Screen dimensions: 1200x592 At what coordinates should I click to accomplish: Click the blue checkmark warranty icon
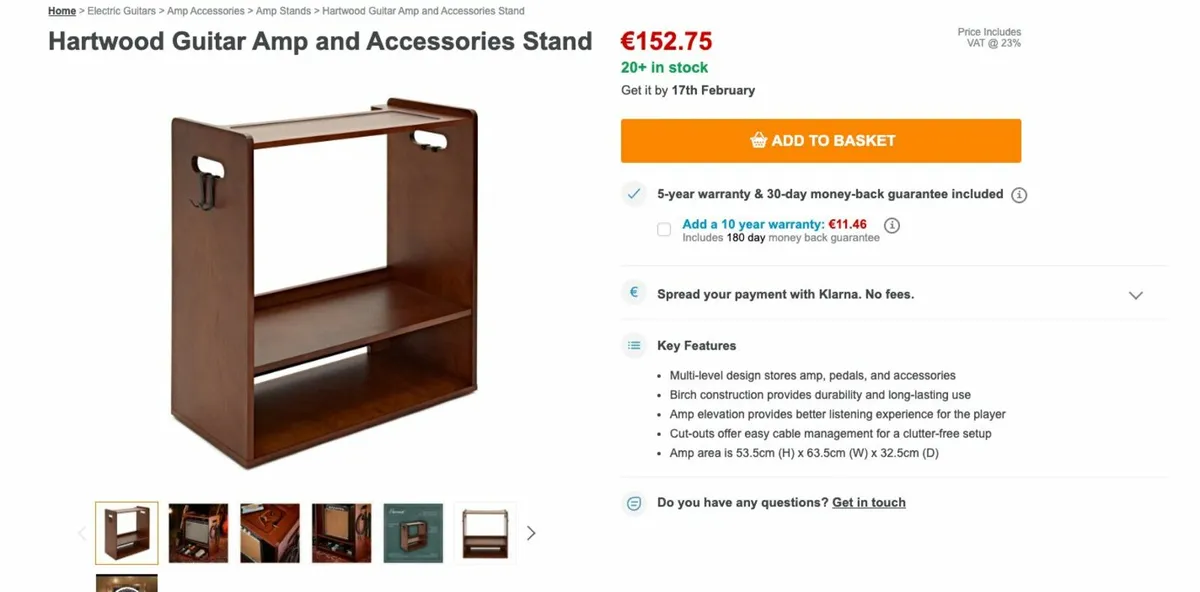[633, 194]
